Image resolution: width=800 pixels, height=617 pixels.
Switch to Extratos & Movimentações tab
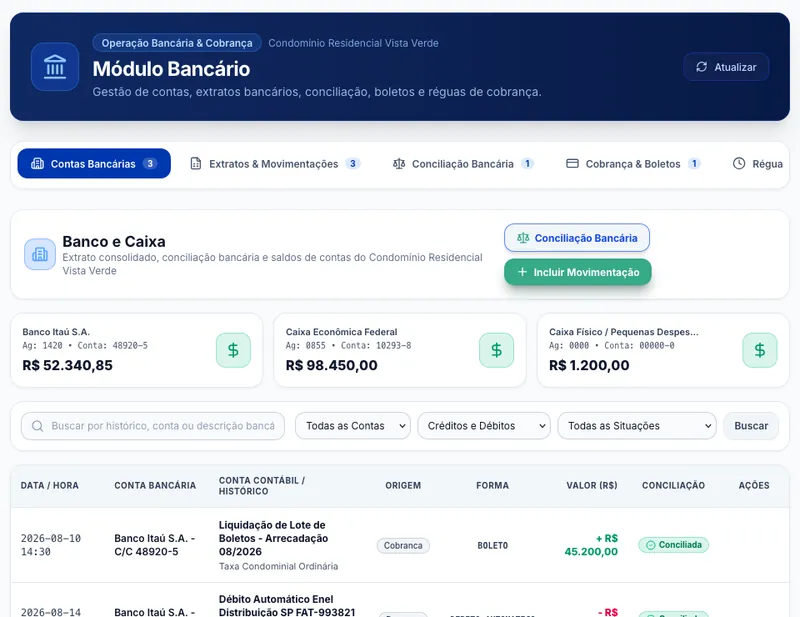[x=276, y=163]
